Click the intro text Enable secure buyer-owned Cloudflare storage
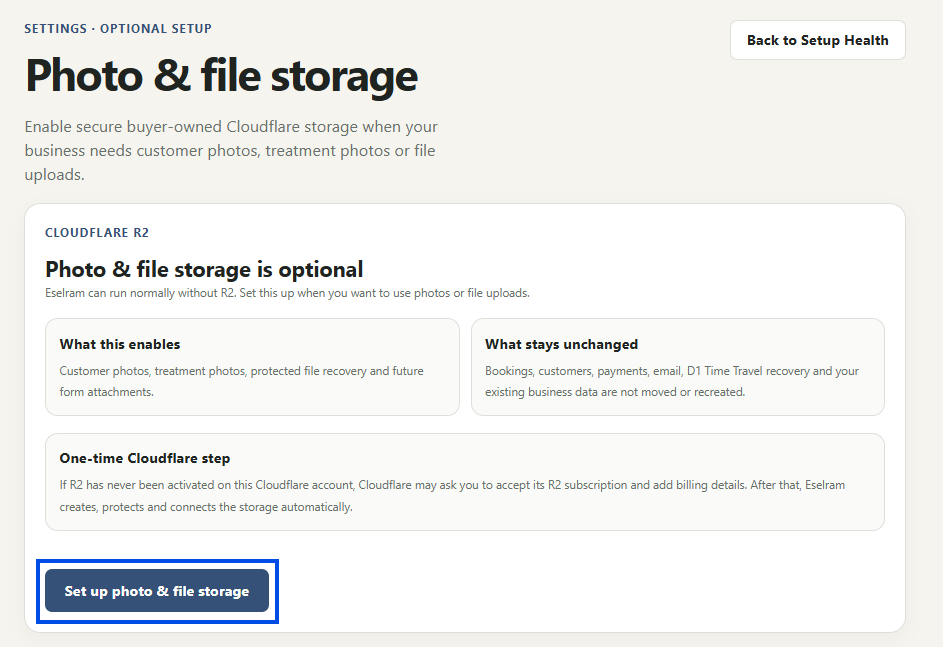Image resolution: width=943 pixels, height=647 pixels. click(x=231, y=150)
